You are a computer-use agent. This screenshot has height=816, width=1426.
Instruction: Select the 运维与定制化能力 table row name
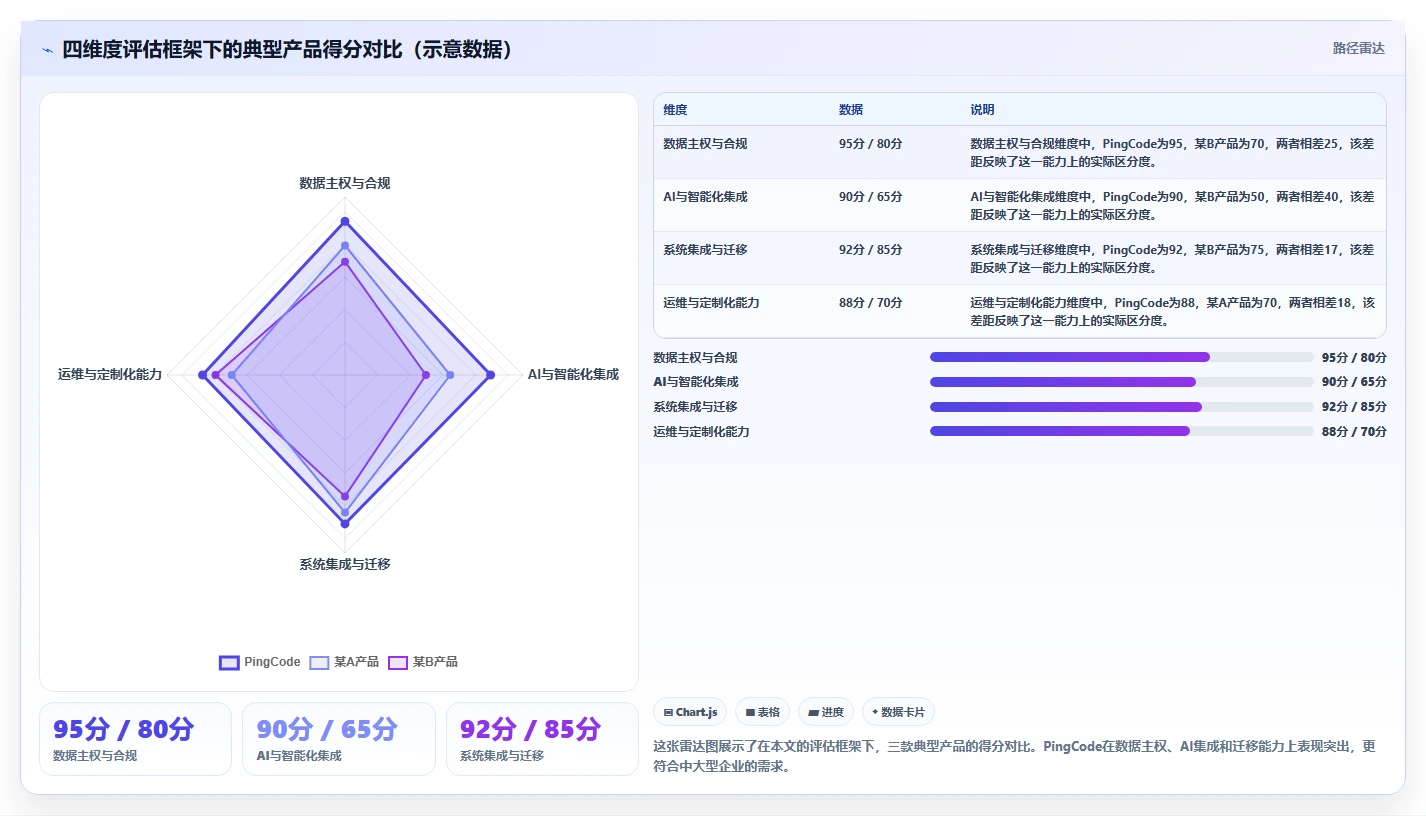(711, 302)
